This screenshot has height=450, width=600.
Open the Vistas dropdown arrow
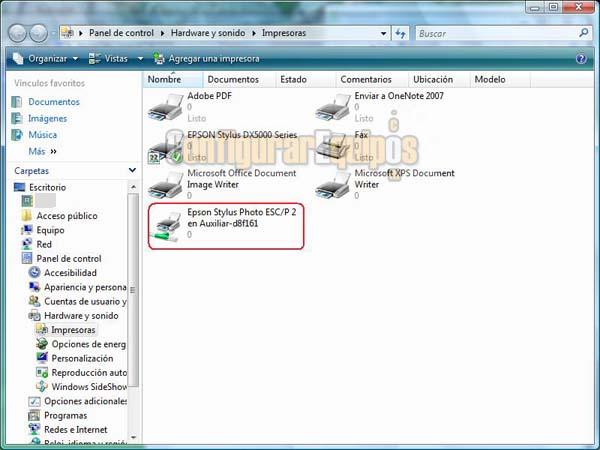point(140,59)
